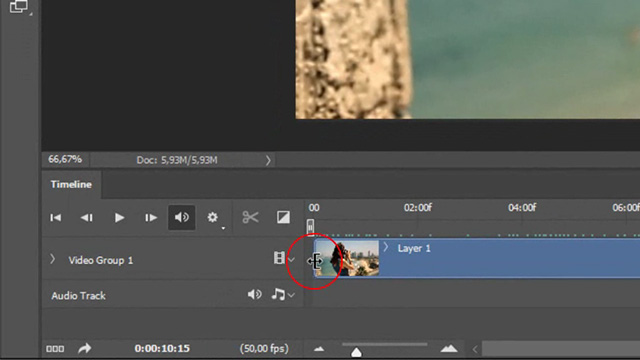Choose a transition with the fade icon
Screen dimensions: 640x360
pos(283,217)
